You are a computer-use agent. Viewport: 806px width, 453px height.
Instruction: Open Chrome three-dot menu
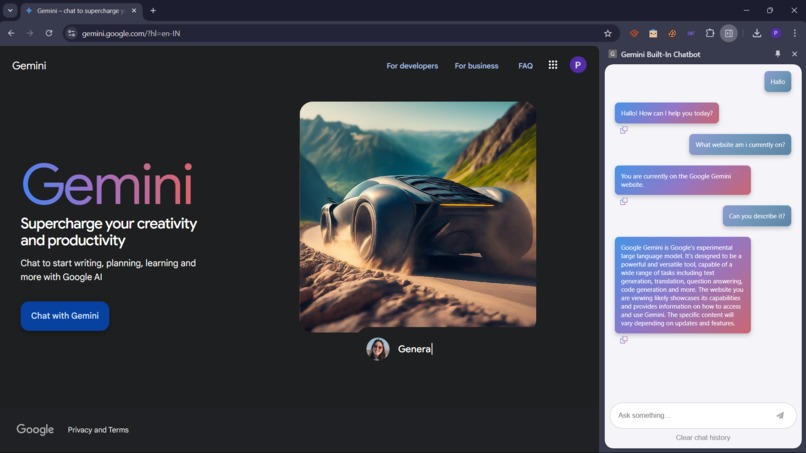click(795, 33)
